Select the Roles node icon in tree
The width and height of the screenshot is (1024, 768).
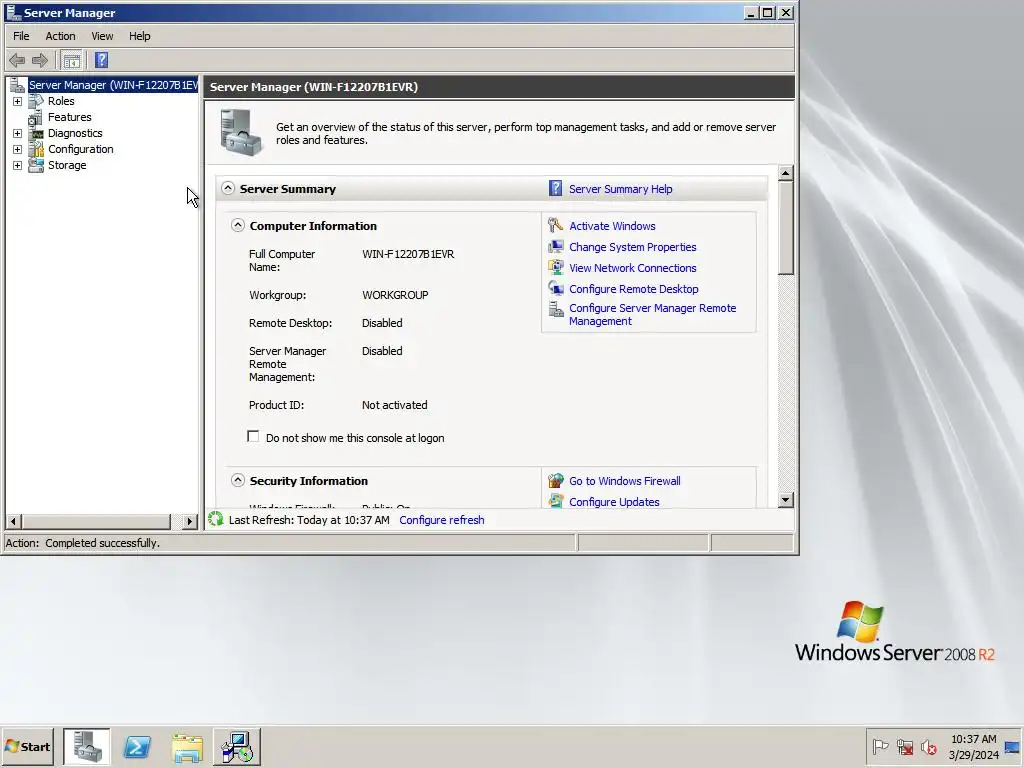click(37, 101)
